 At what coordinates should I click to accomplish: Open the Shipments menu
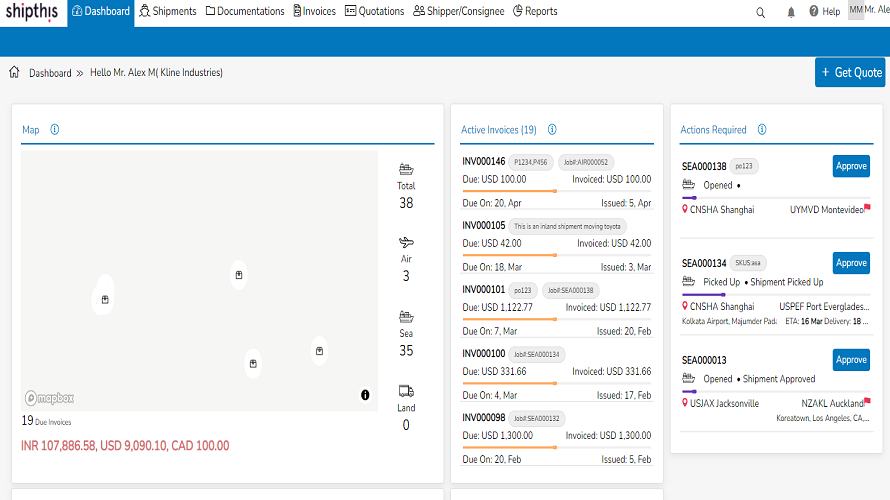(167, 11)
